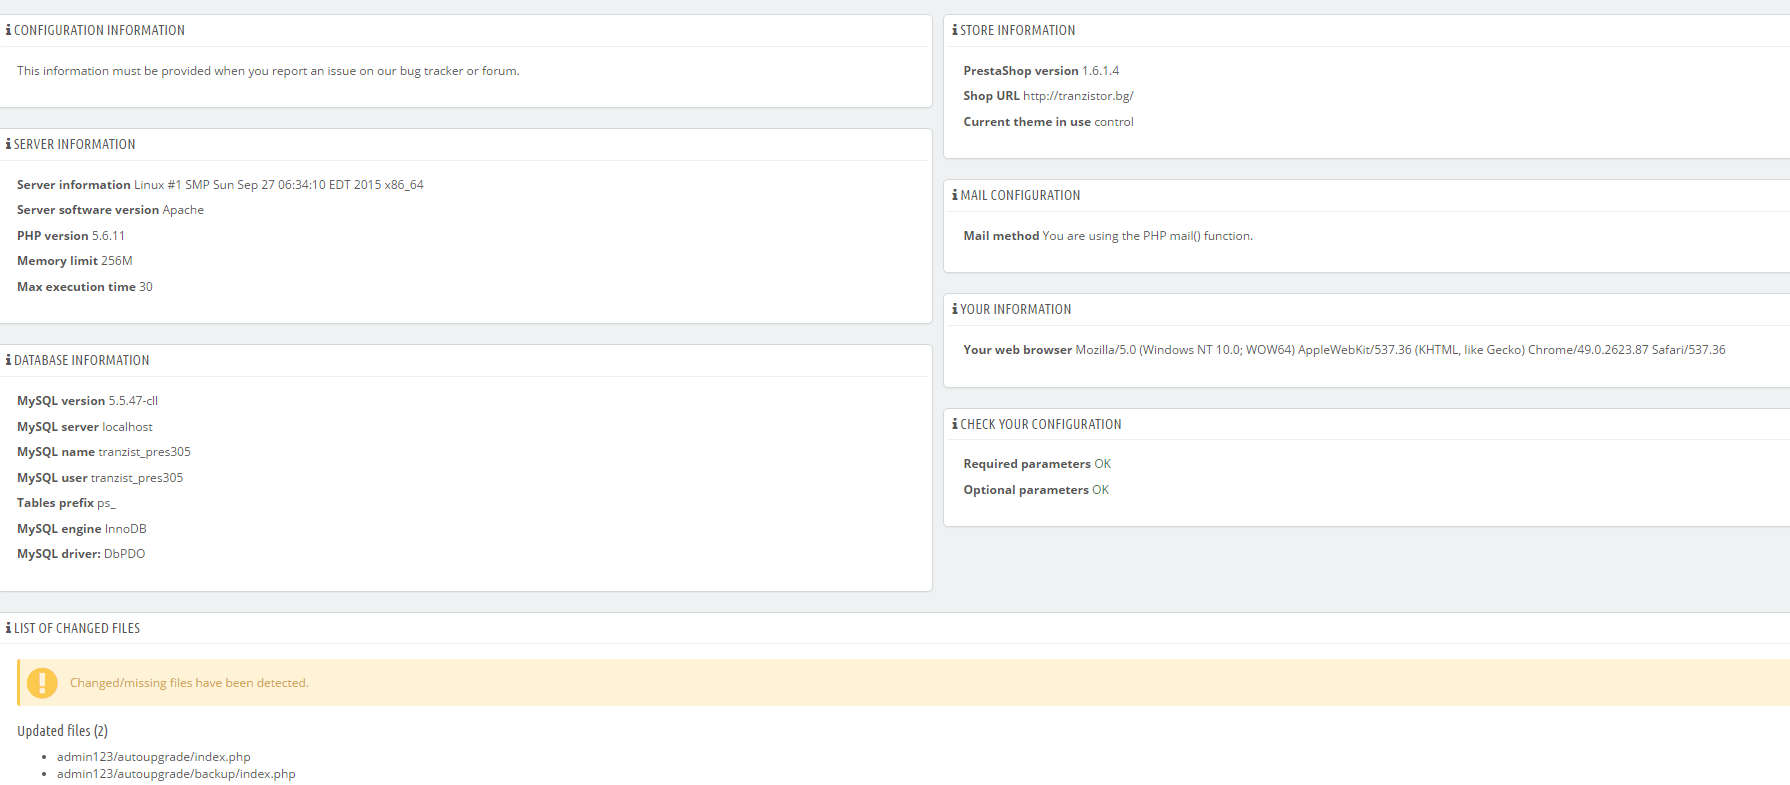Click the Server Information panel heading
1790x785 pixels.
pyautogui.click(x=74, y=144)
